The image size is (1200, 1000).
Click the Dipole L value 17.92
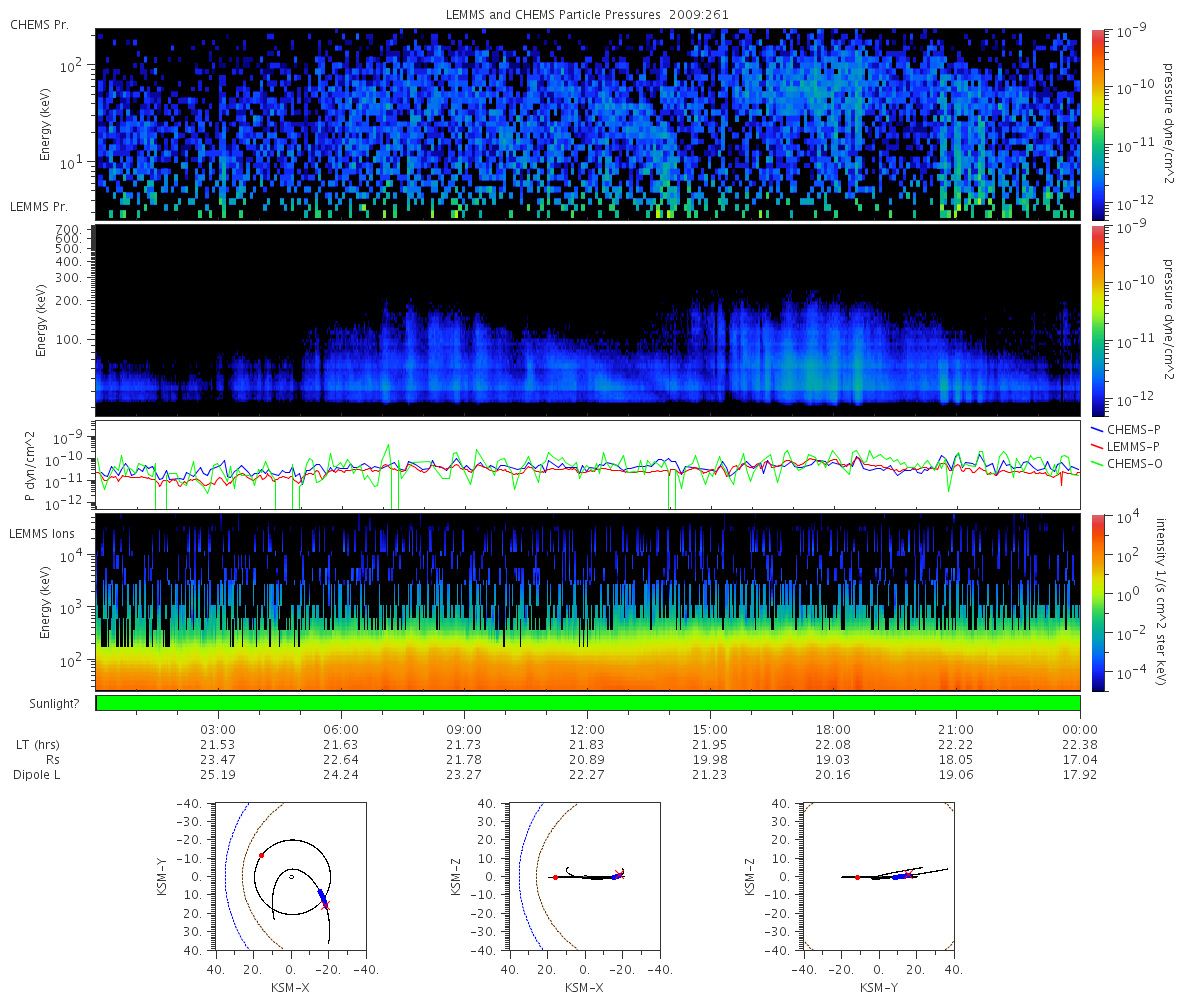1080,775
